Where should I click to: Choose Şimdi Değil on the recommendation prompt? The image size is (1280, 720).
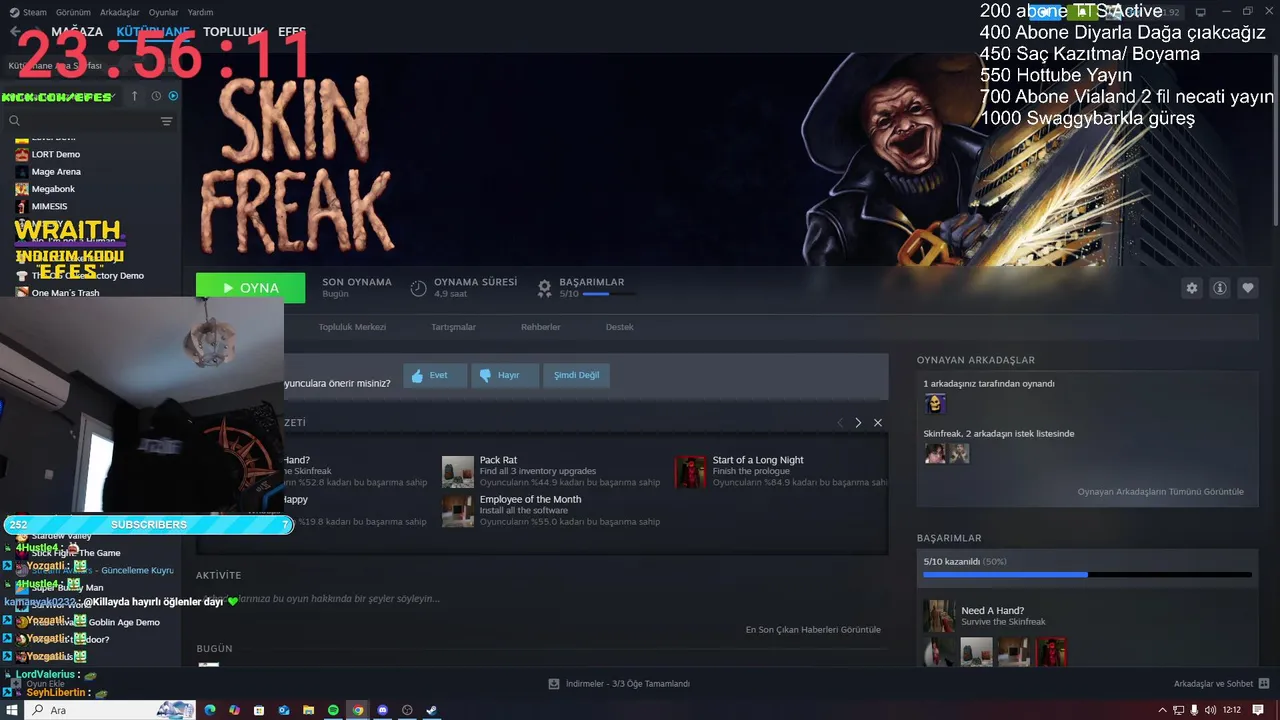point(576,375)
